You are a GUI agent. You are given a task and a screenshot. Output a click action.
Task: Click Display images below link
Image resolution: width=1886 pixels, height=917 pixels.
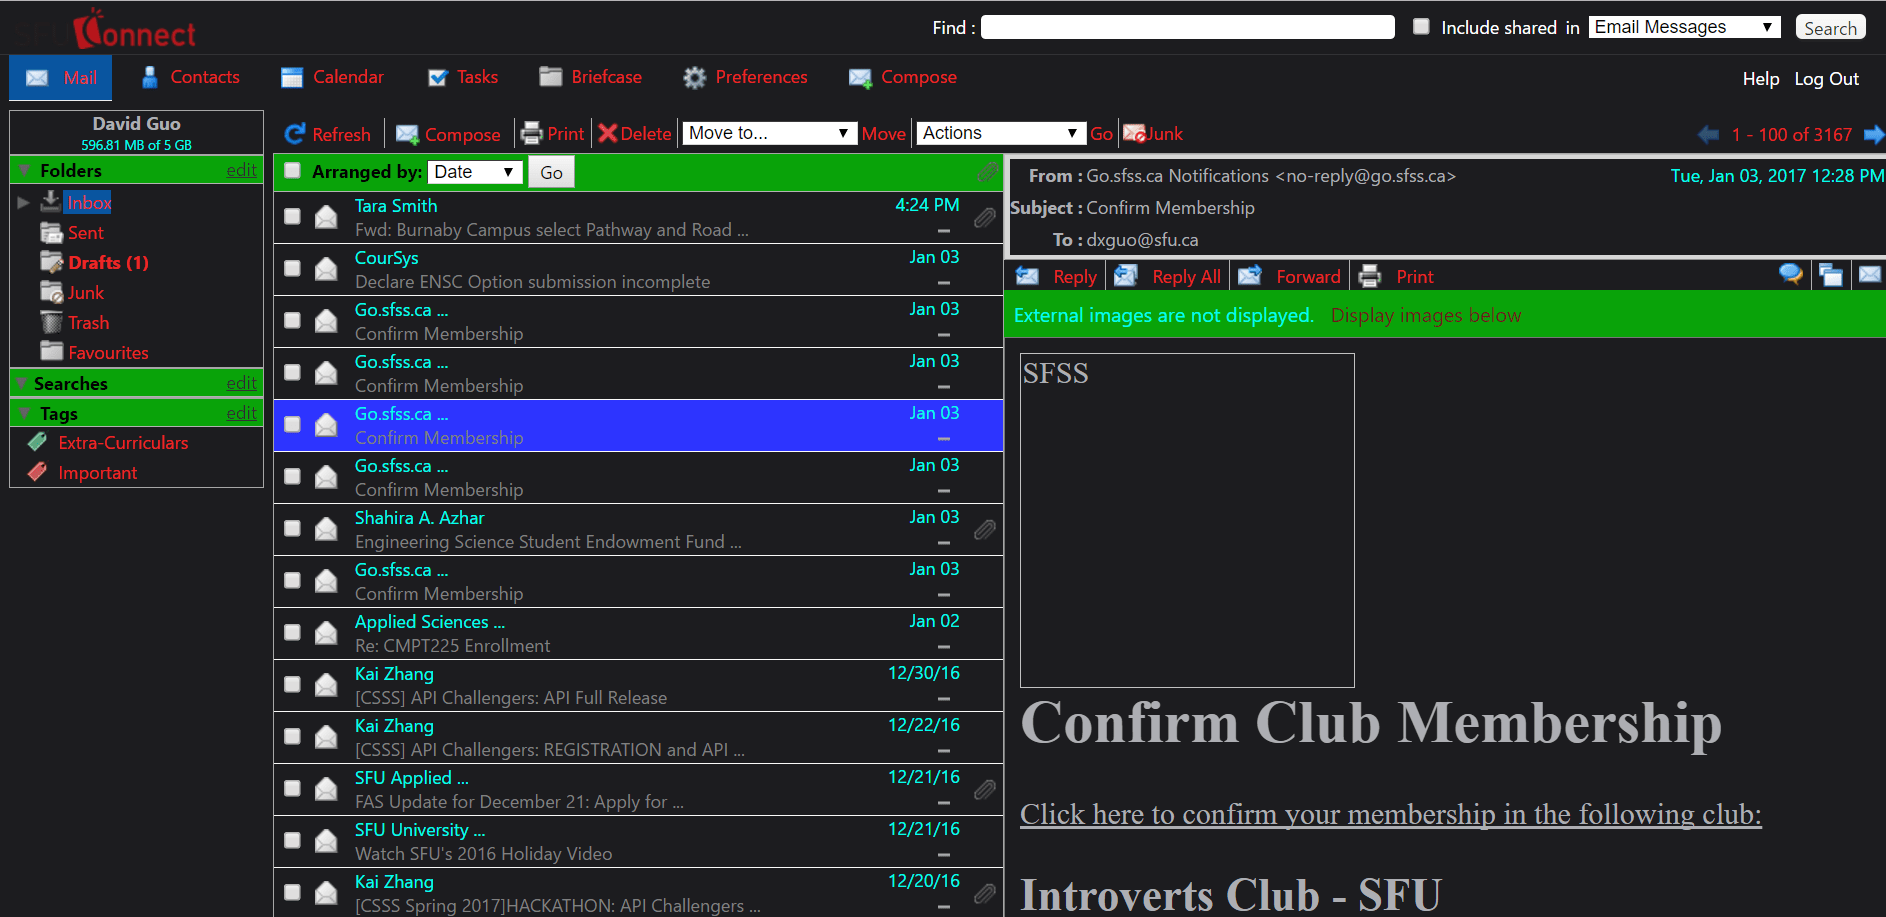(x=1425, y=315)
